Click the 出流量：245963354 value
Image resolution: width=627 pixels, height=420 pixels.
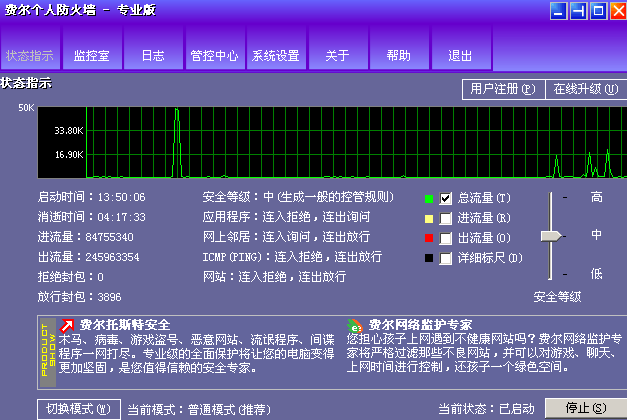88,257
